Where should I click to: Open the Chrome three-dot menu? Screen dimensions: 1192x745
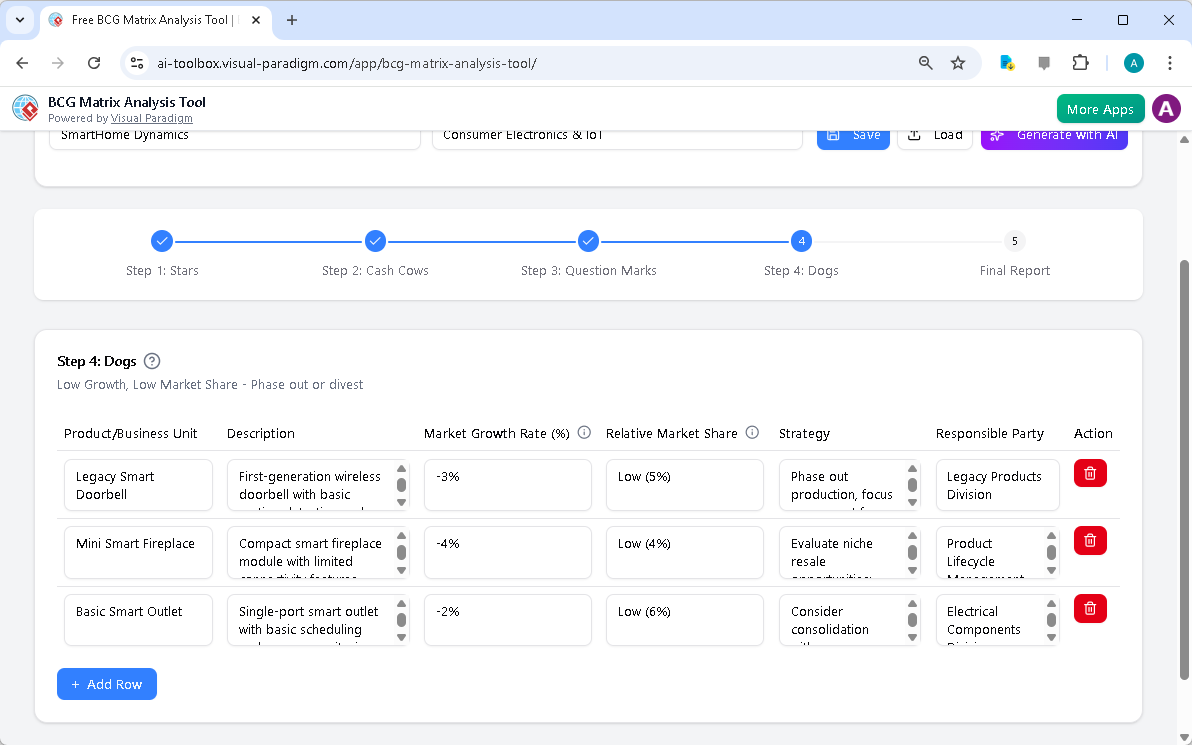coord(1170,62)
